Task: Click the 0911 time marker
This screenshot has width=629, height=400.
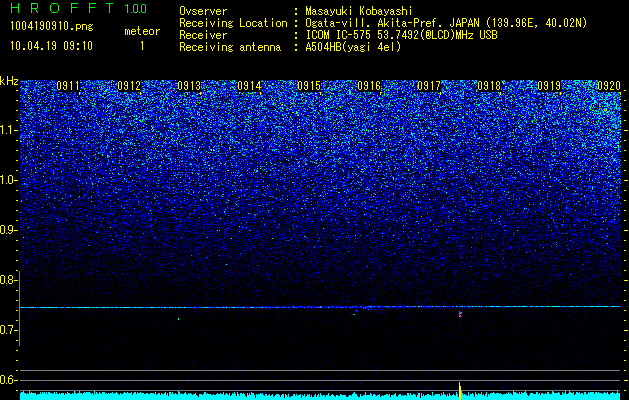Action: pyautogui.click(x=68, y=86)
